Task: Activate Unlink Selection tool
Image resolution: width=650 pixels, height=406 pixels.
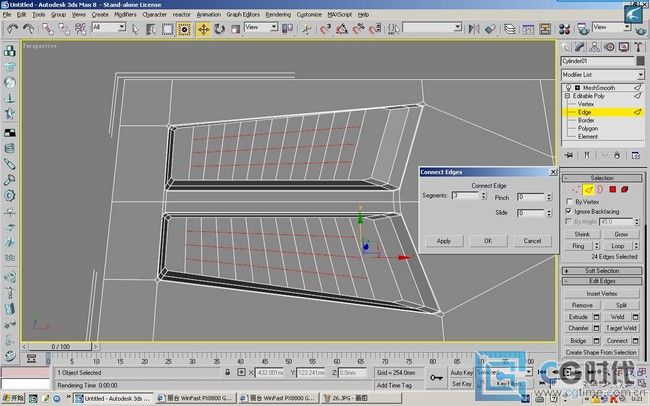Action: pos(64,29)
